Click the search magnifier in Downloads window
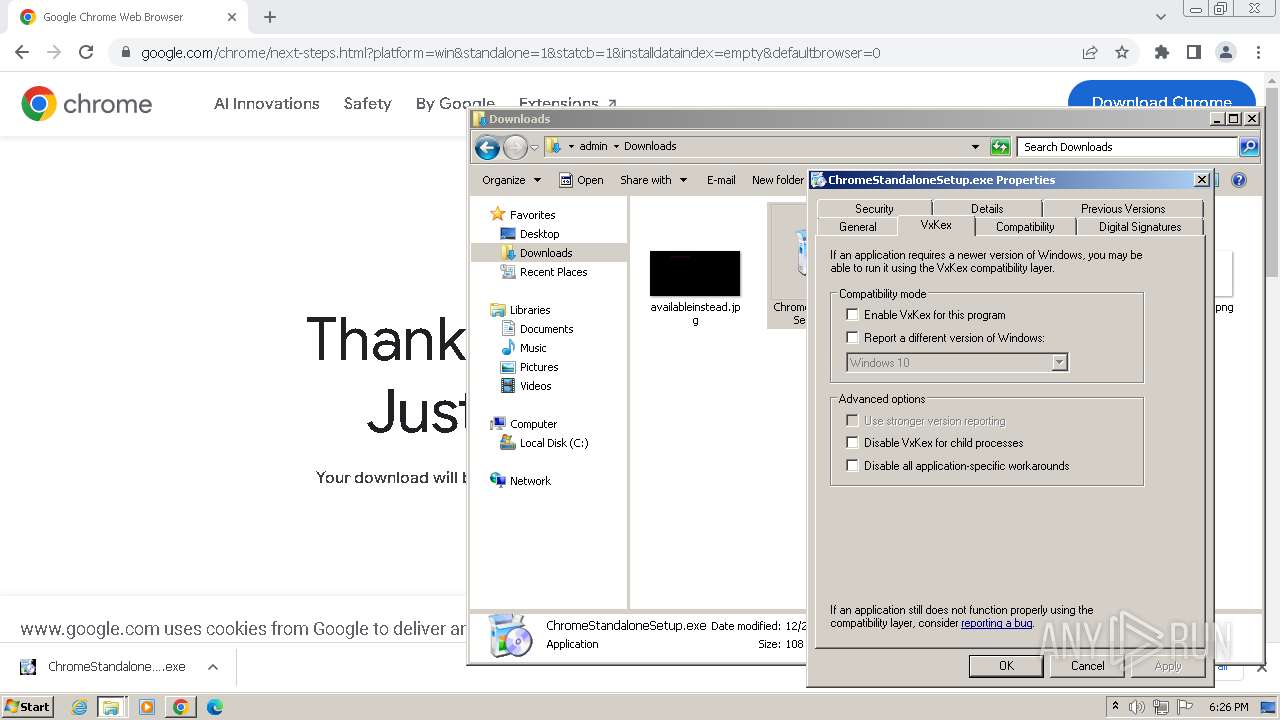 coord(1249,147)
